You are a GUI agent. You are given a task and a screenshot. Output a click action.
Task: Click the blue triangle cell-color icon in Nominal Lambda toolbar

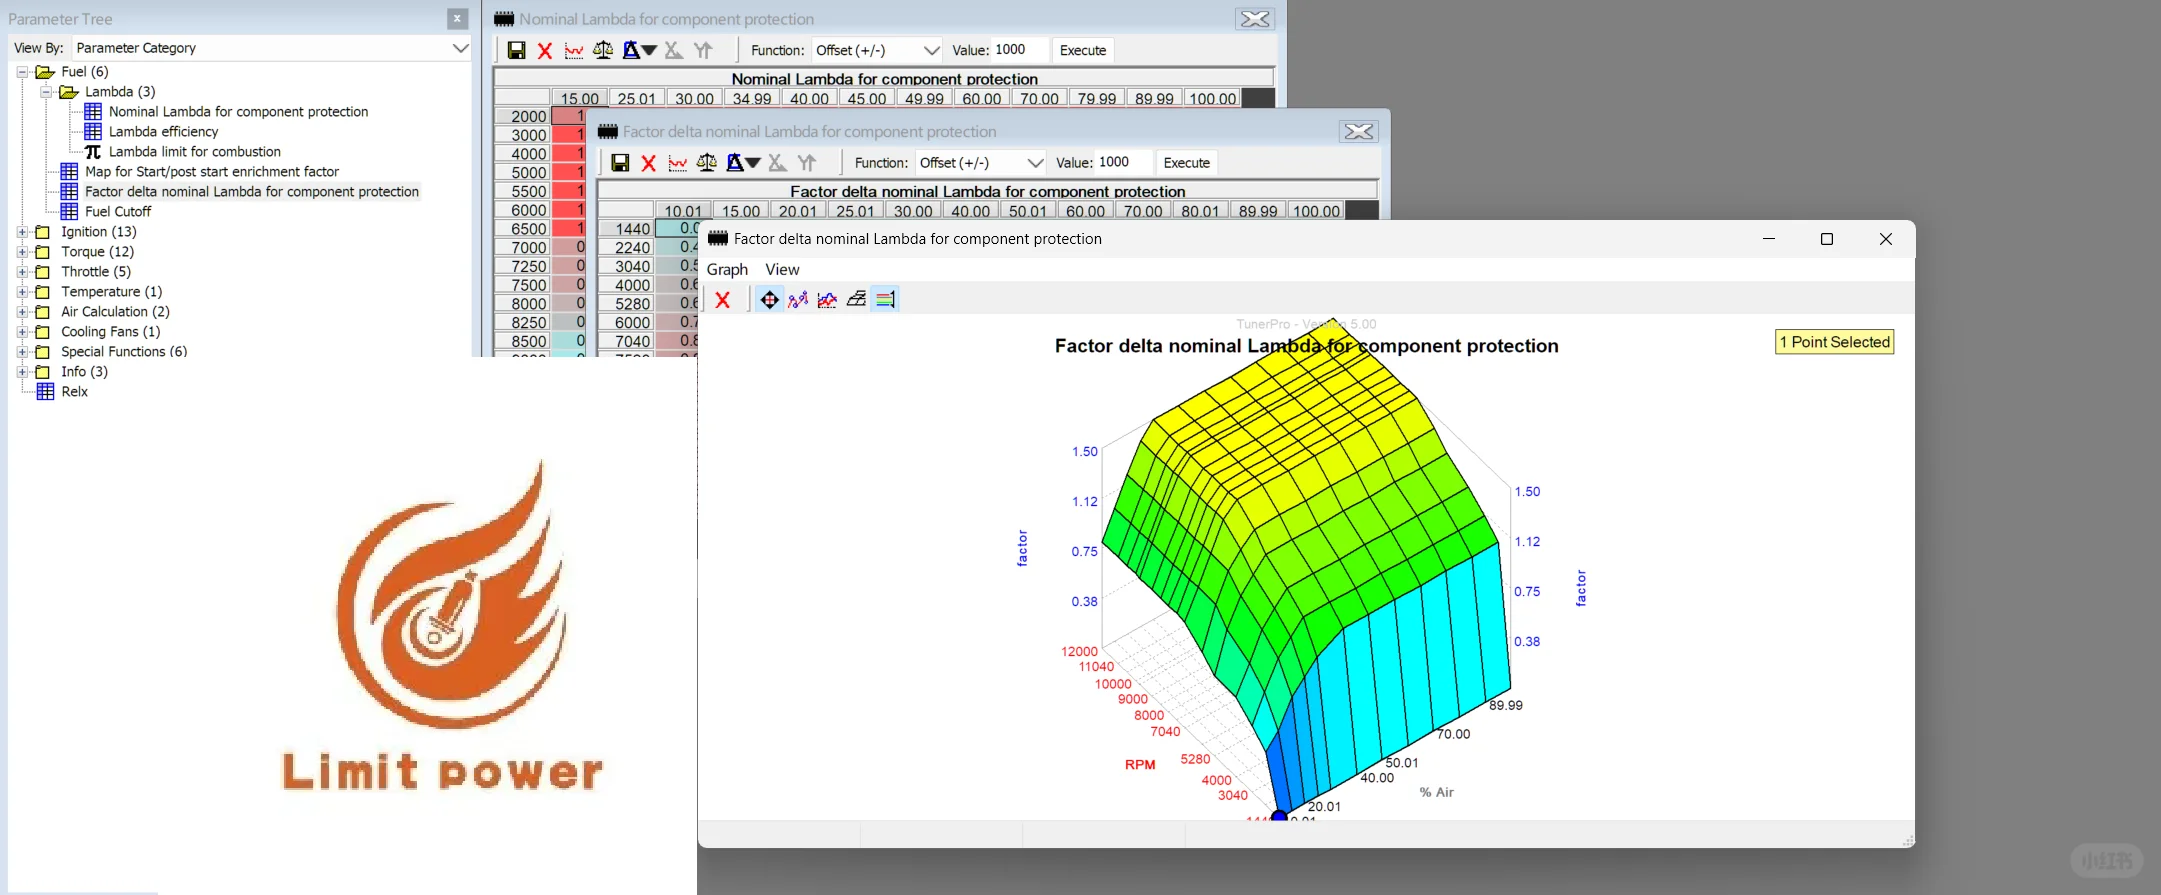631,50
